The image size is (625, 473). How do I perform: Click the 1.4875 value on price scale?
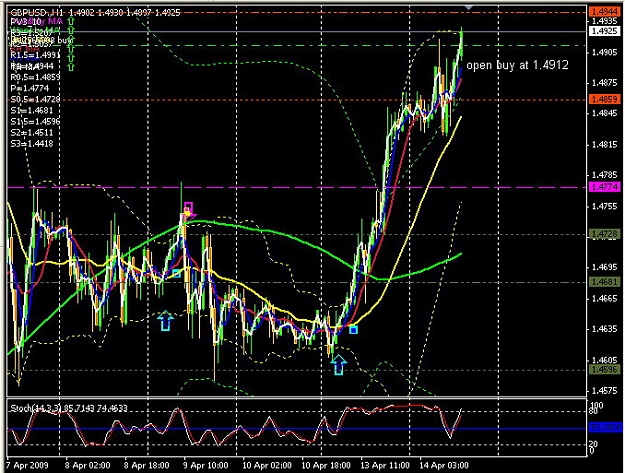point(605,83)
